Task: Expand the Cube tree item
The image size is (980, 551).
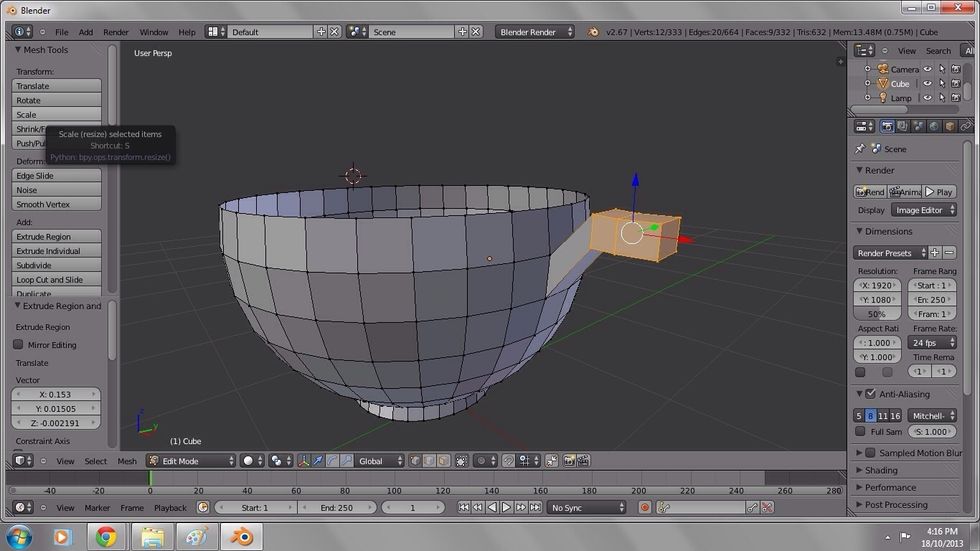Action: (868, 84)
